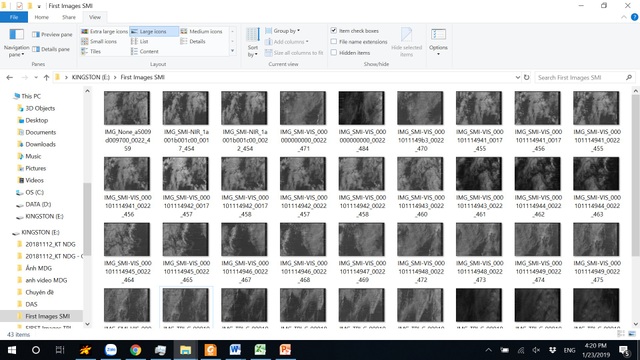Open recent locations dropdown arrow
This screenshot has width=640, height=360.
[36, 78]
